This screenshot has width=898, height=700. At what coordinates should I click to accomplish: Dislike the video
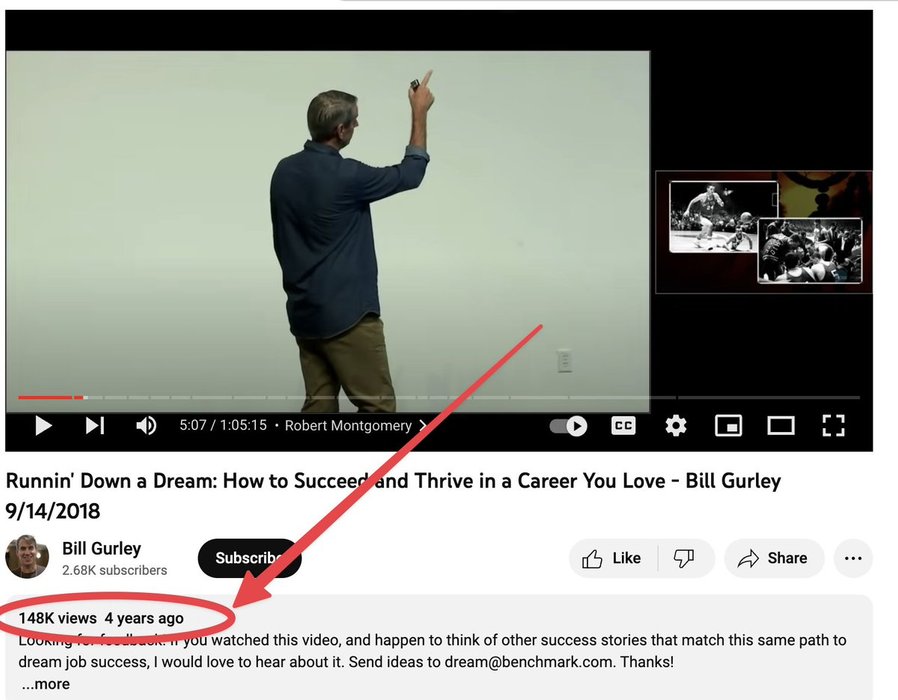pyautogui.click(x=684, y=558)
